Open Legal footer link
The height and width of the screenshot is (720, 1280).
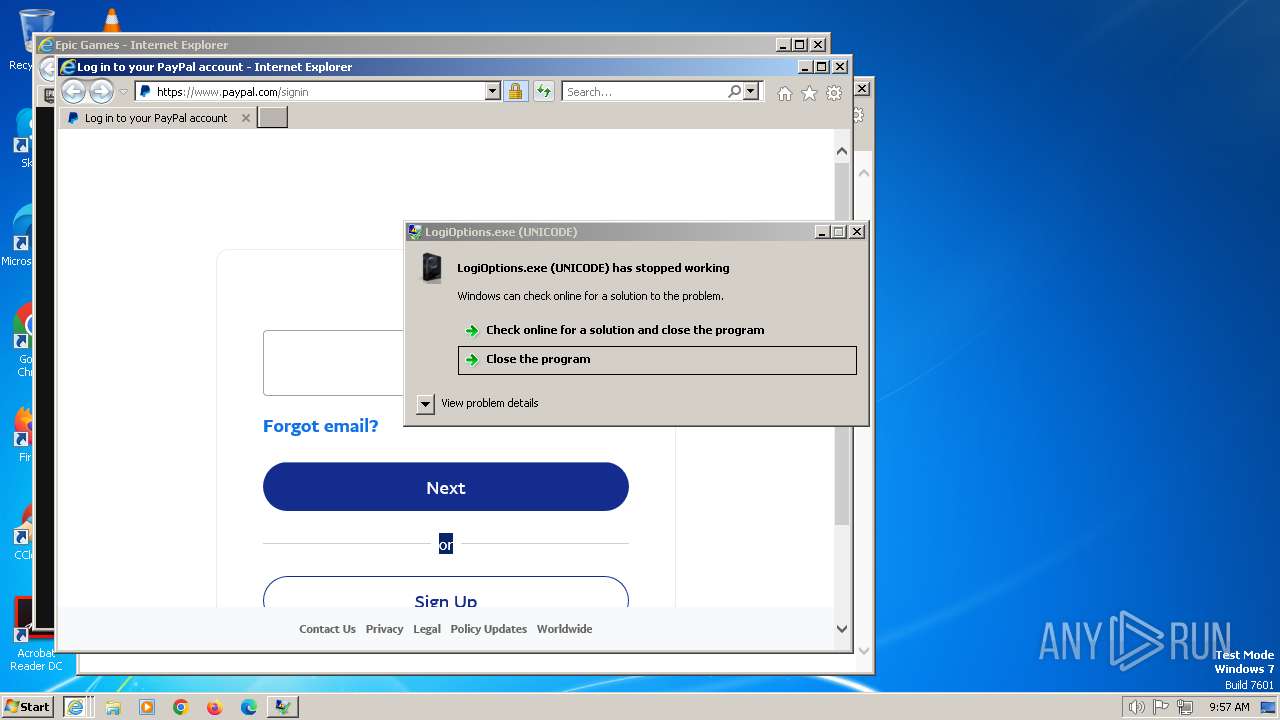pos(427,629)
